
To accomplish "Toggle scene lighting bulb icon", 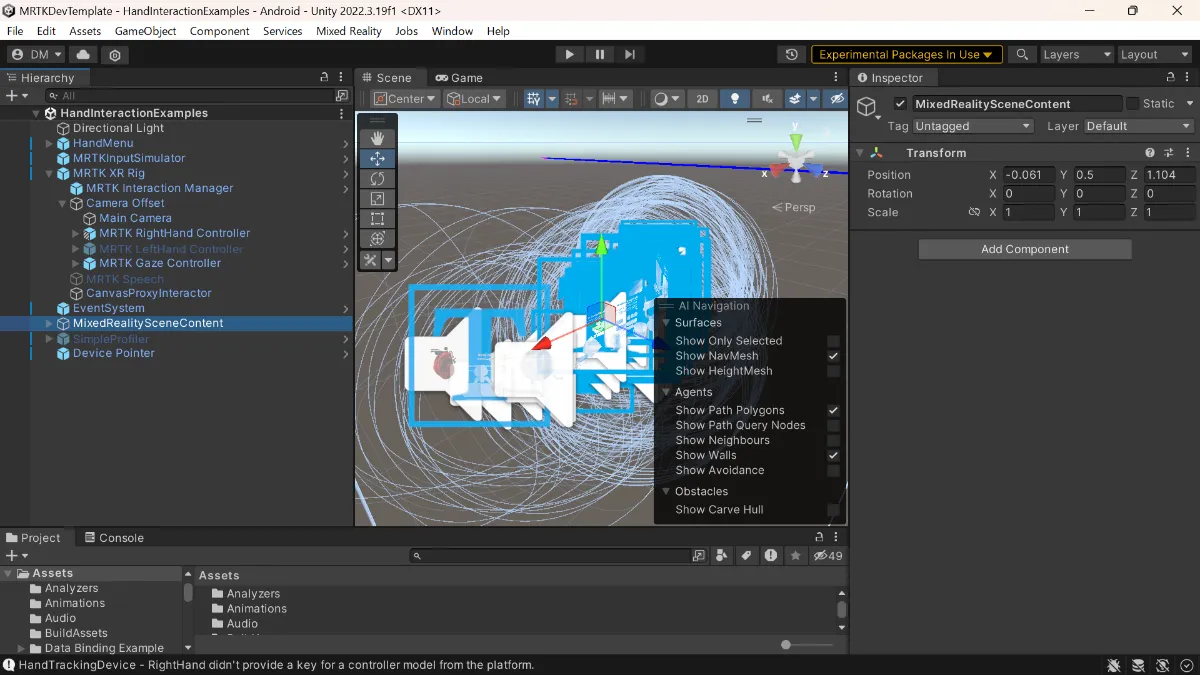I will pyautogui.click(x=735, y=99).
